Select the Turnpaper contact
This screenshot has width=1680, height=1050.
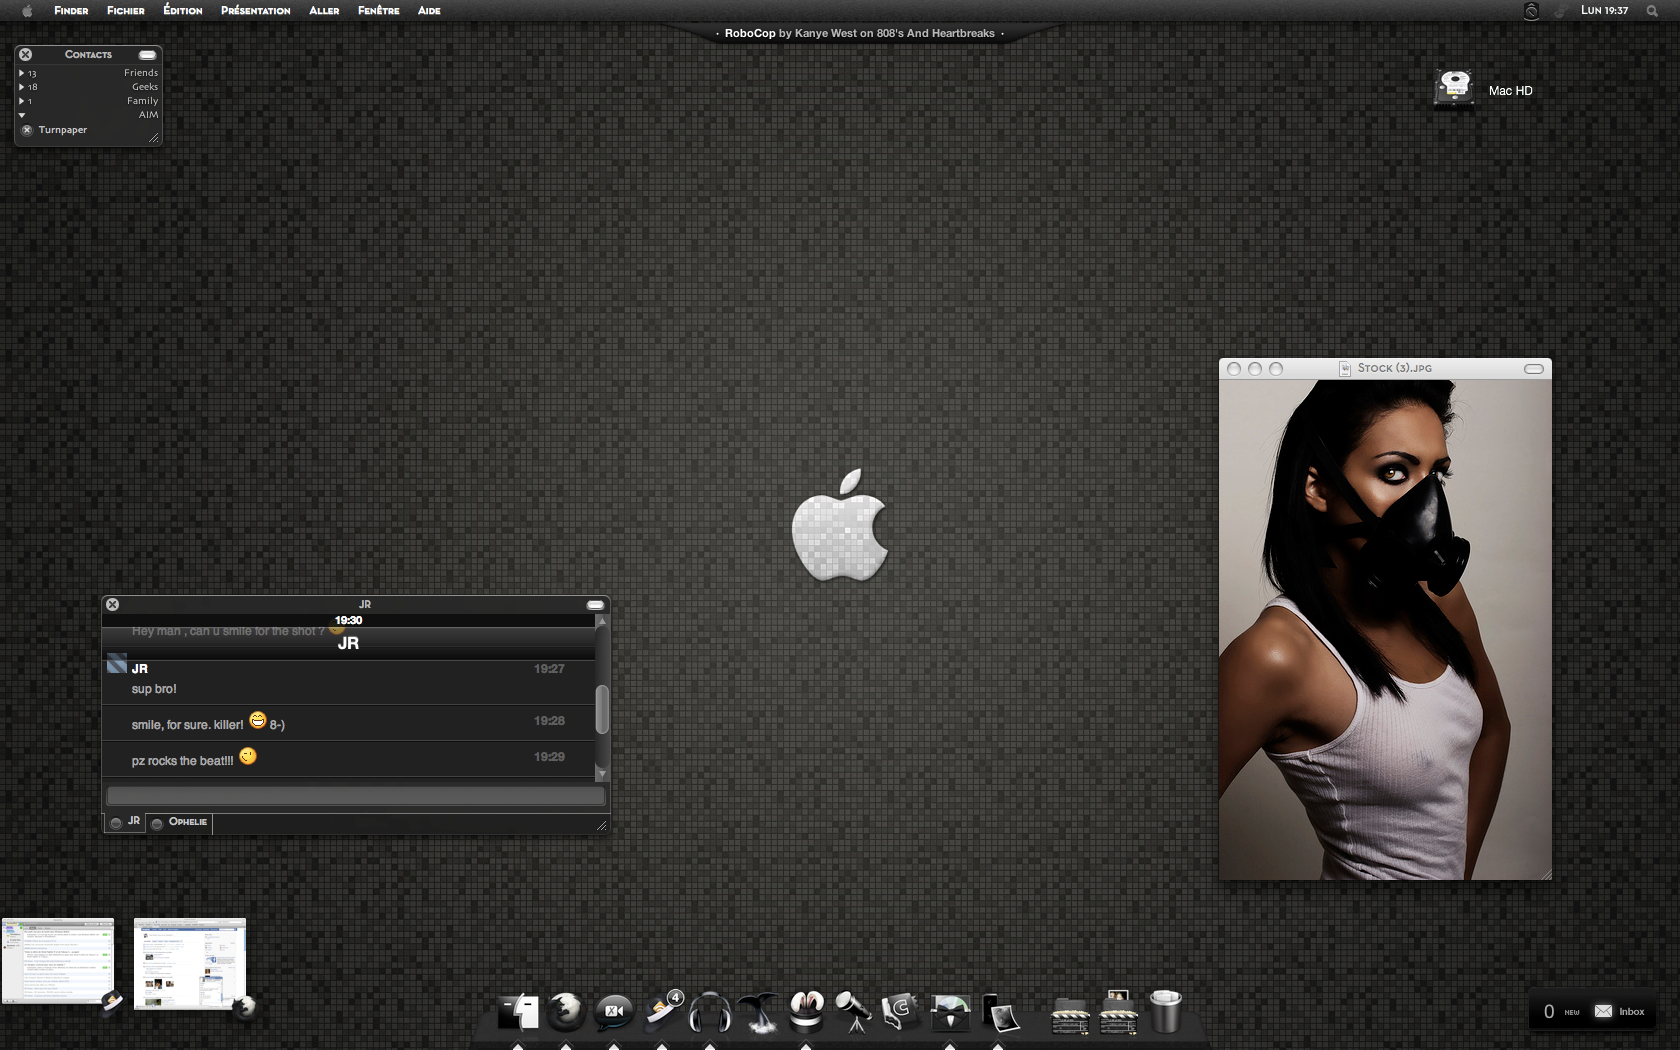pos(63,130)
